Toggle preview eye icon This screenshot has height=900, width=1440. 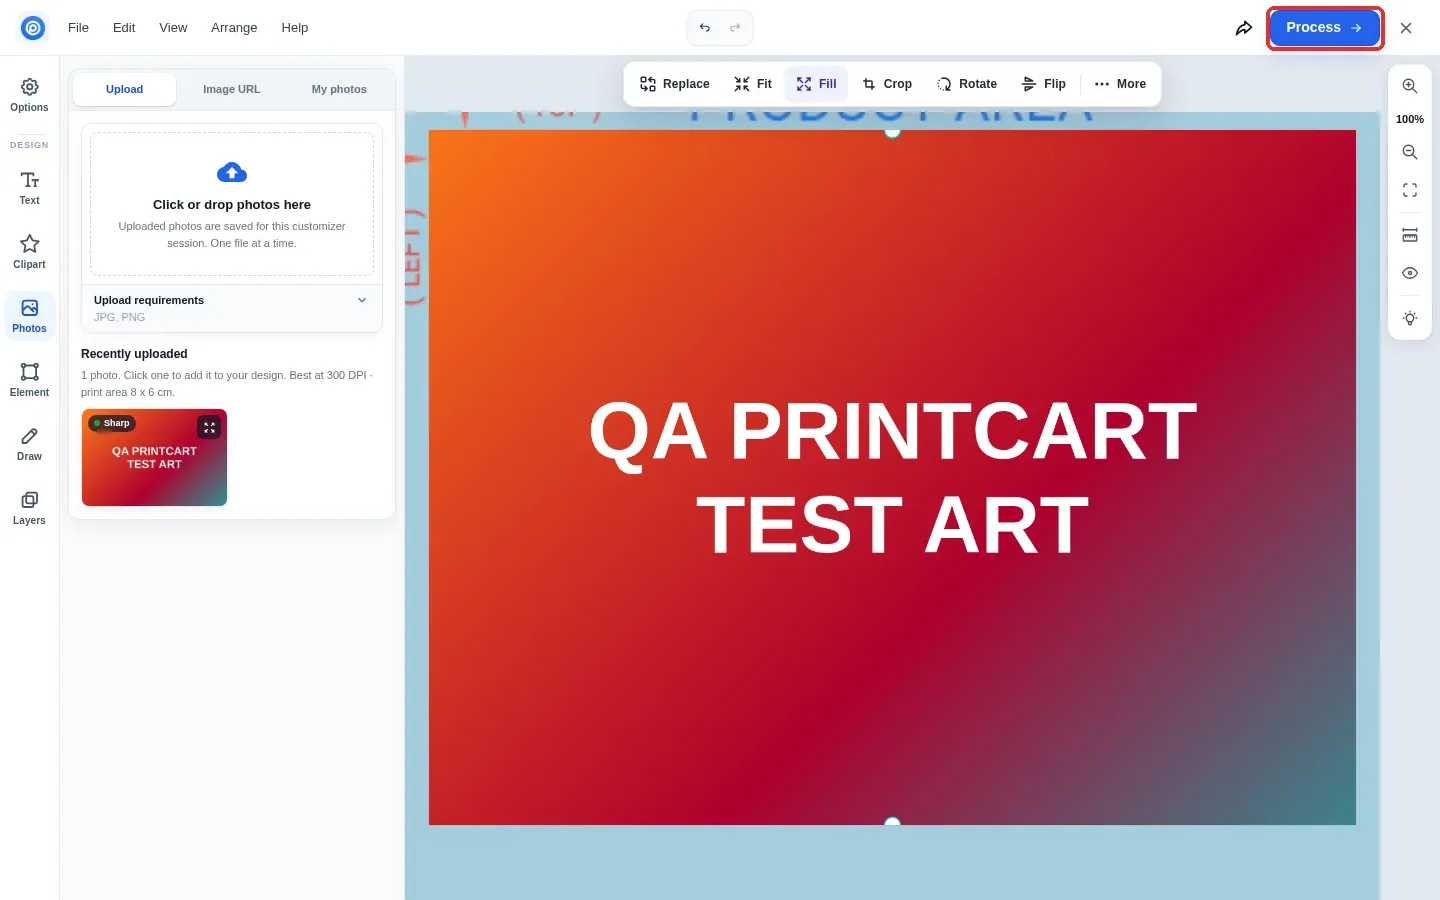[x=1410, y=273]
